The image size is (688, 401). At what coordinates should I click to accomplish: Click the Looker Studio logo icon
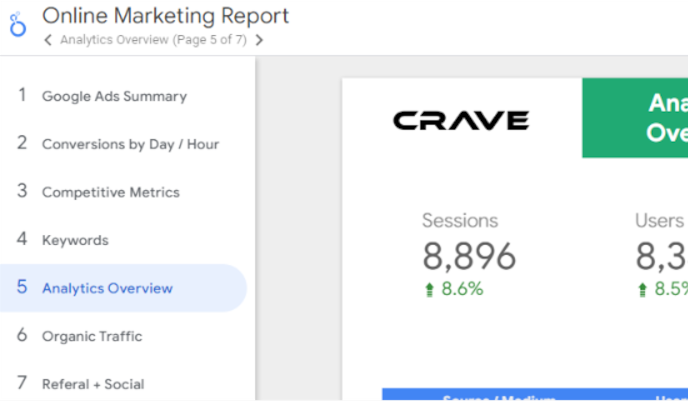click(18, 25)
